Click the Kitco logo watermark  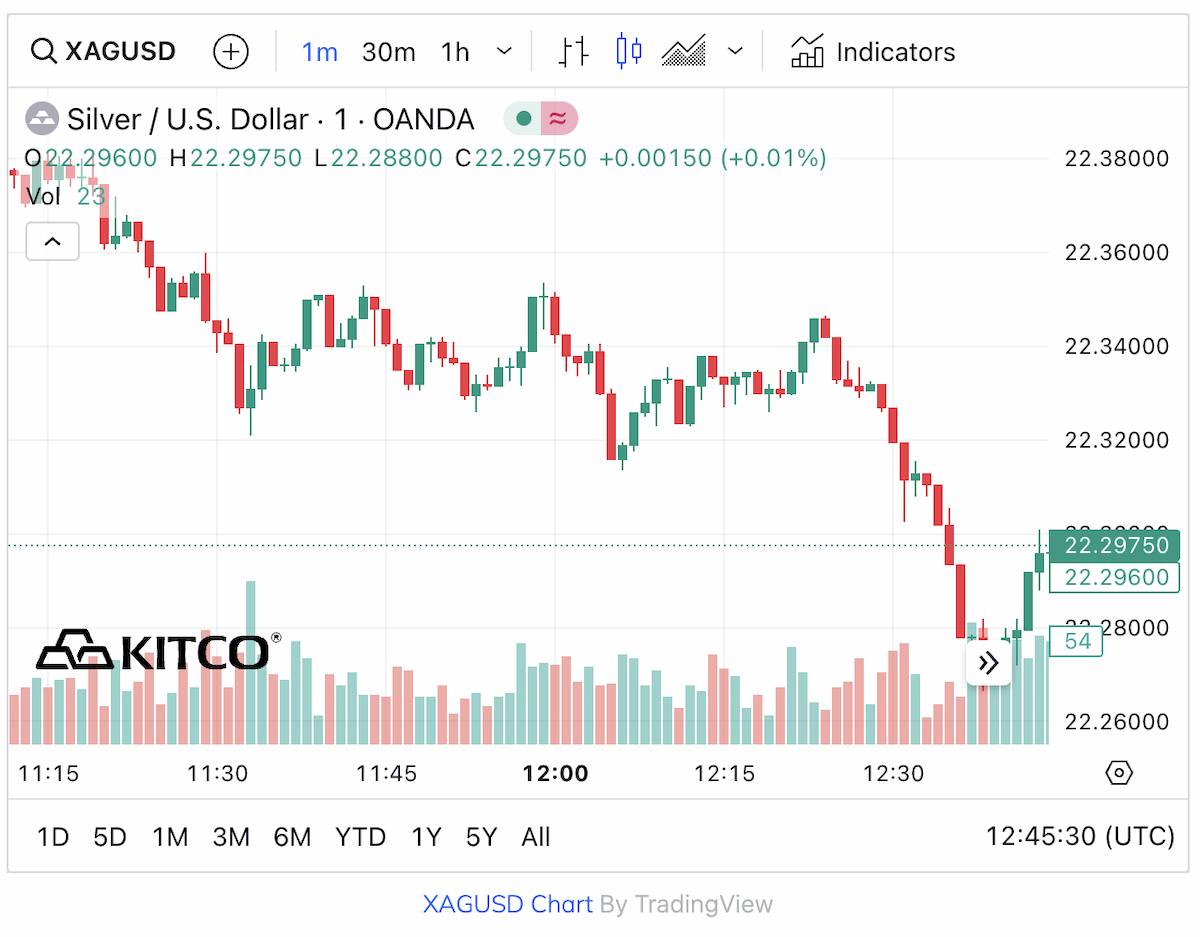tap(158, 650)
